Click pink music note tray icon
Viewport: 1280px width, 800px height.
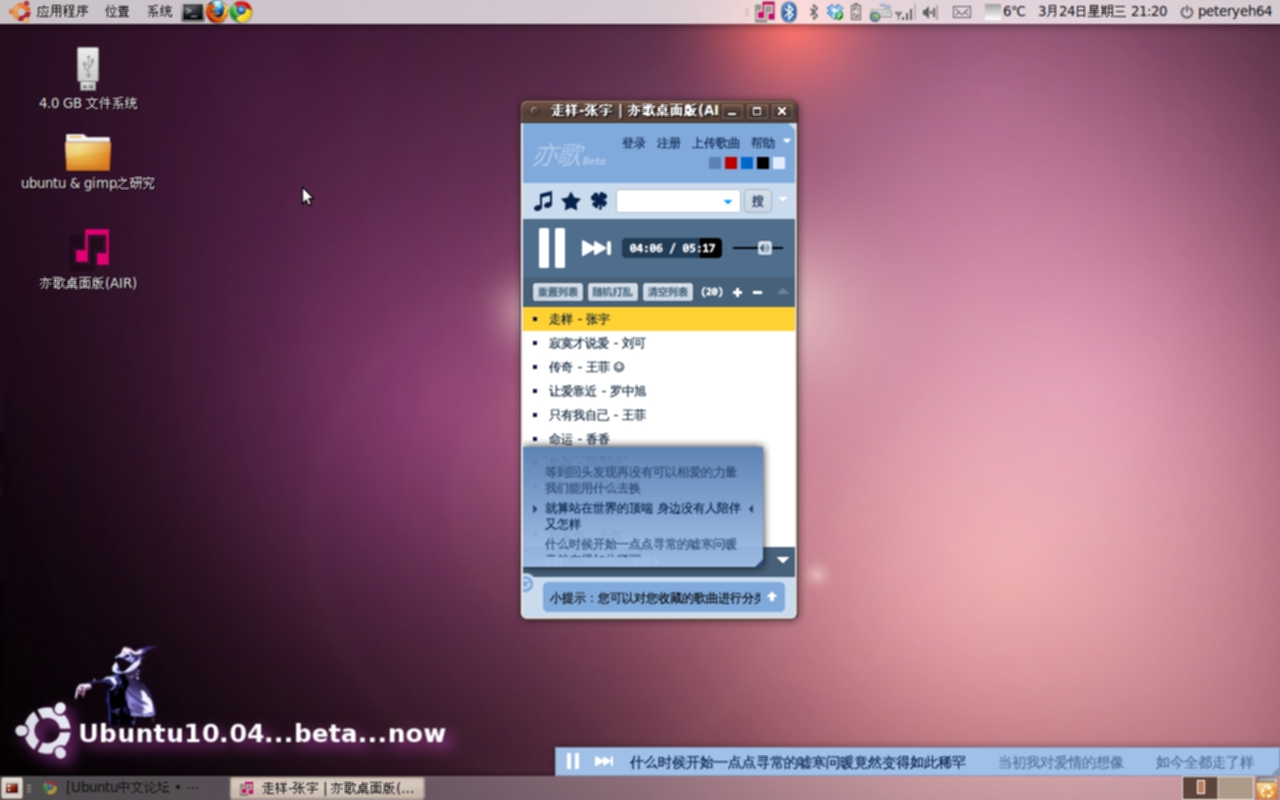765,12
